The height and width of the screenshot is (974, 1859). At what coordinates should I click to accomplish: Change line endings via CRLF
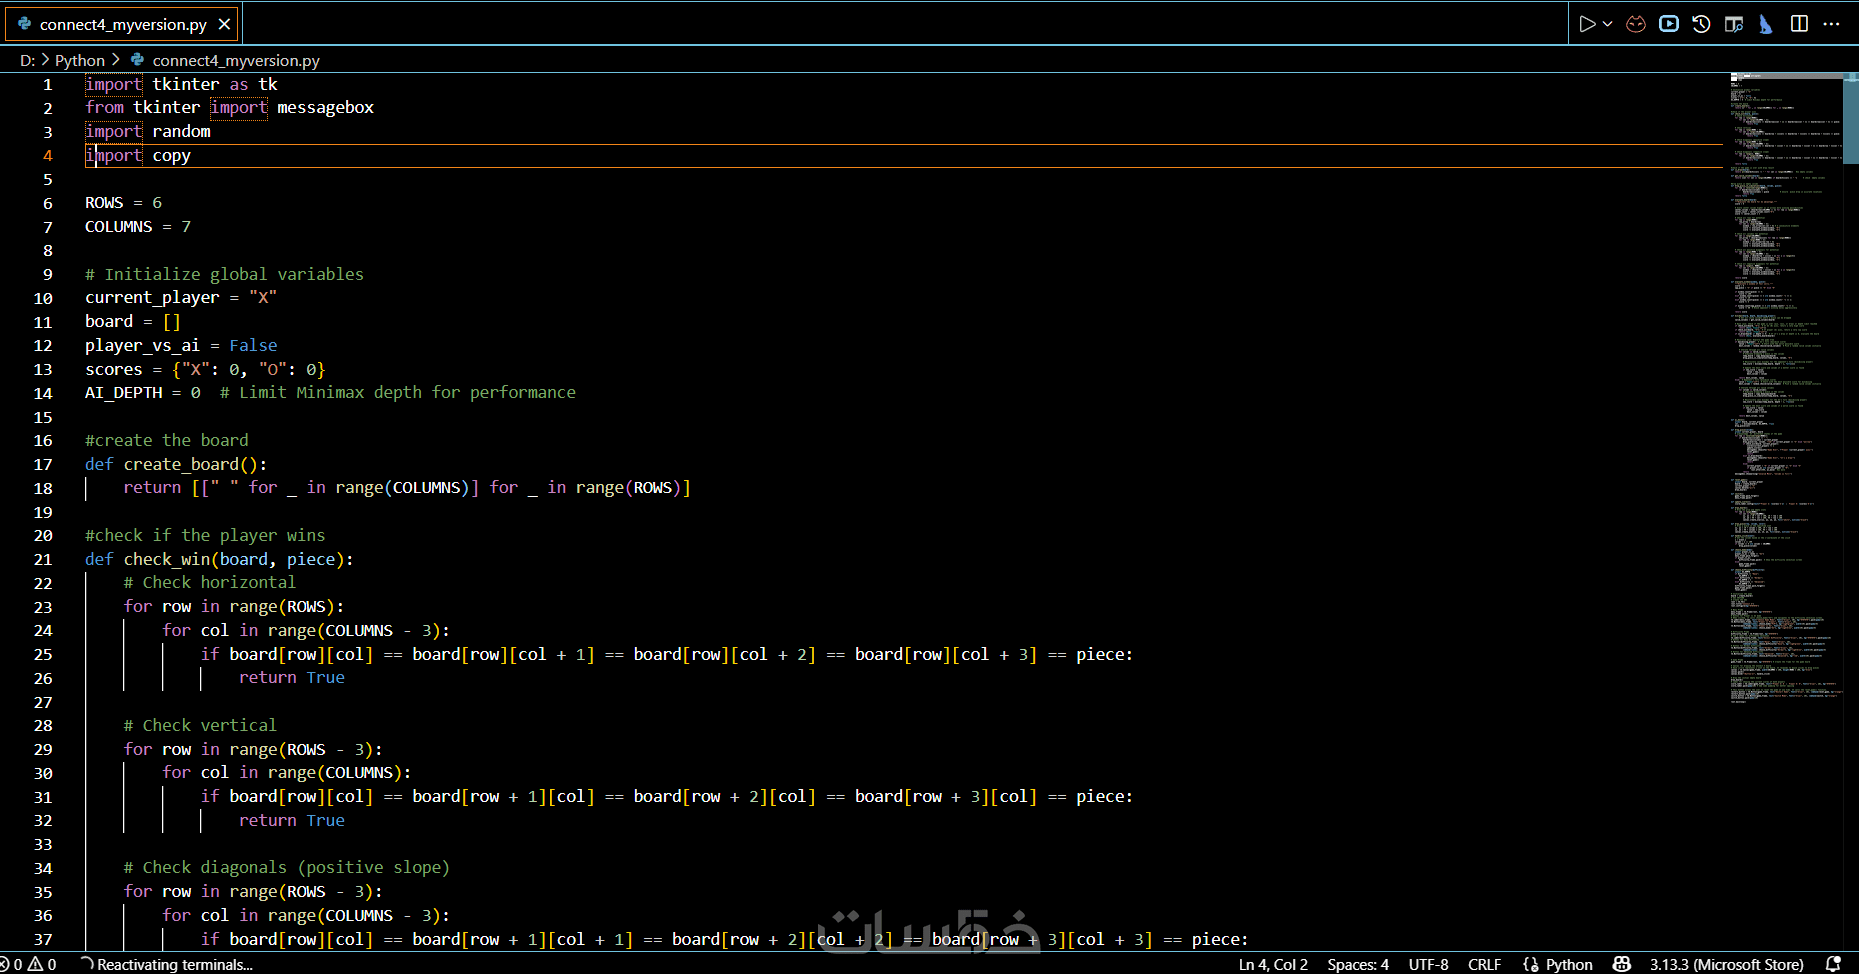click(x=1484, y=964)
